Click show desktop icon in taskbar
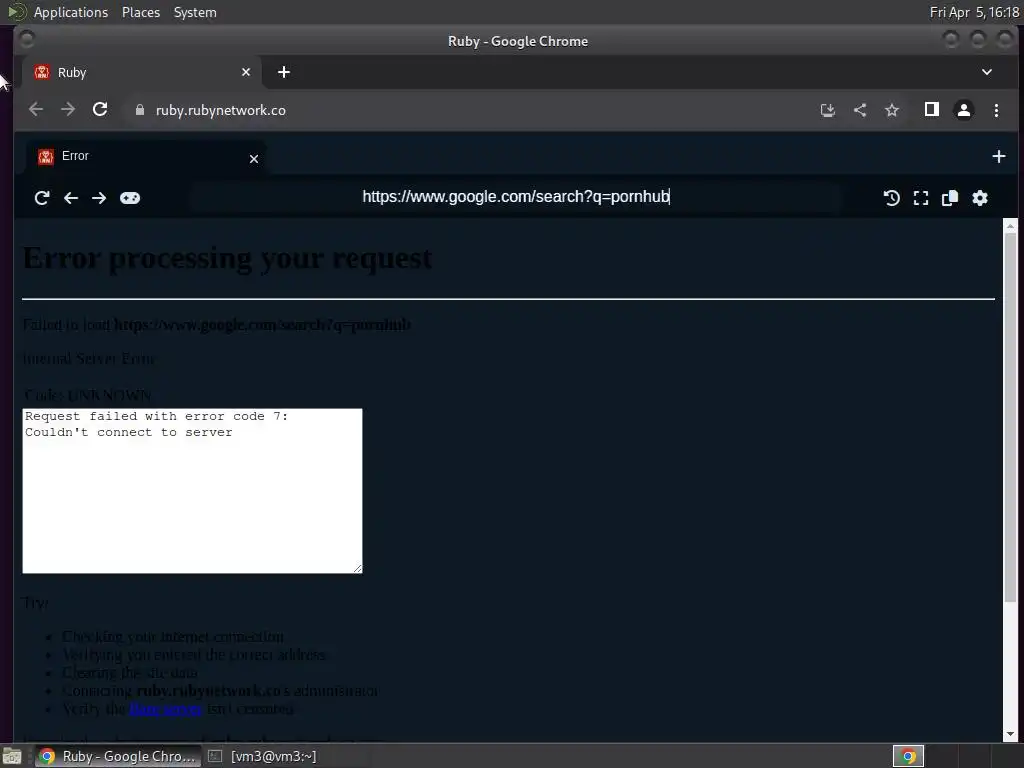 point(12,756)
